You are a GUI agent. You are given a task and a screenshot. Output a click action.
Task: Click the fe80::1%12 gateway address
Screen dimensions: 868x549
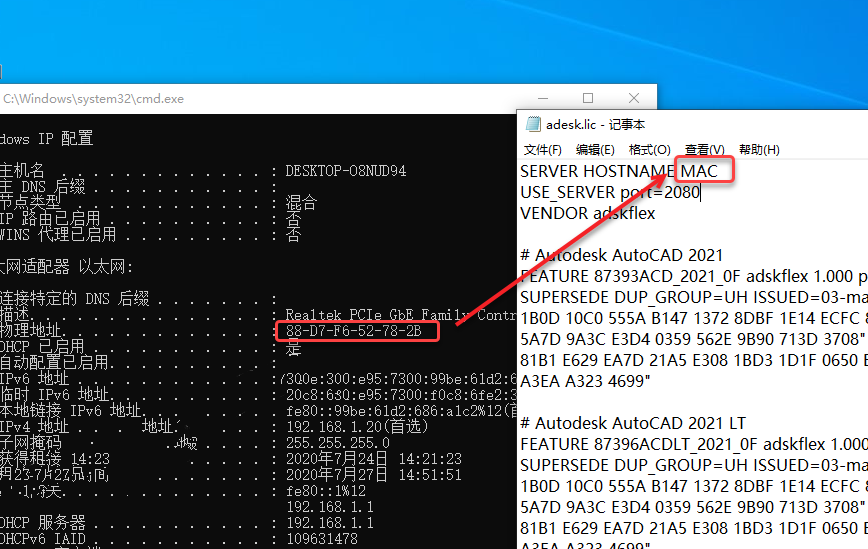pyautogui.click(x=326, y=491)
